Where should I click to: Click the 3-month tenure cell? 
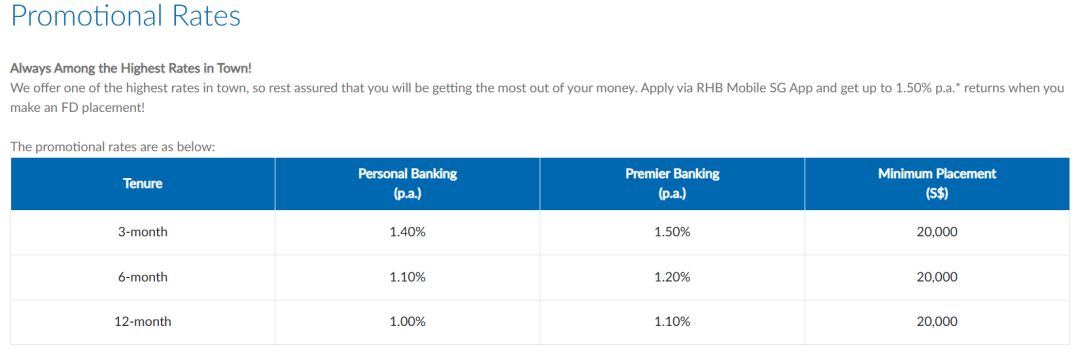(143, 232)
